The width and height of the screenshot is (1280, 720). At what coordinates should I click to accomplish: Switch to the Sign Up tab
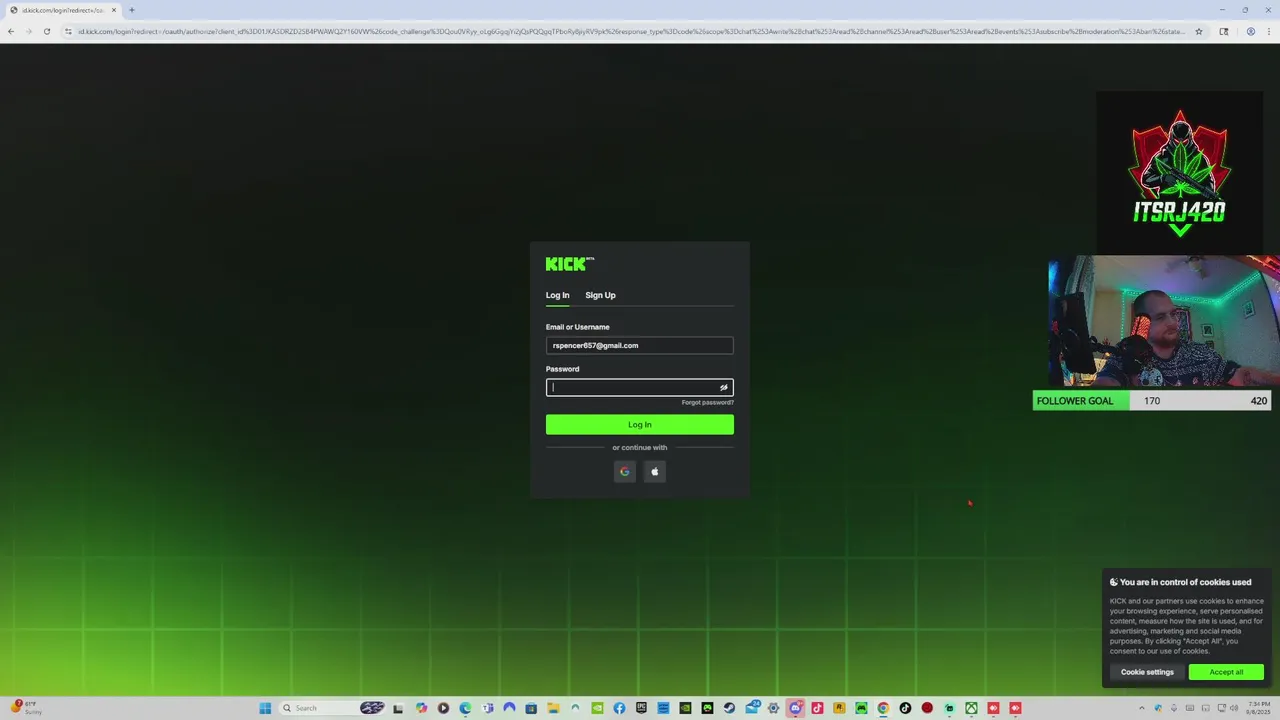(600, 295)
